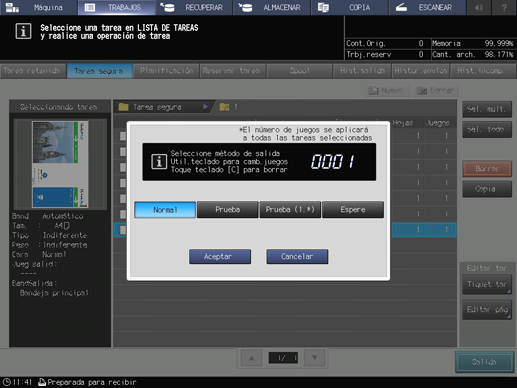Screen dimensions: 517x388
Task: Click the Hojas column header
Action: point(403,123)
